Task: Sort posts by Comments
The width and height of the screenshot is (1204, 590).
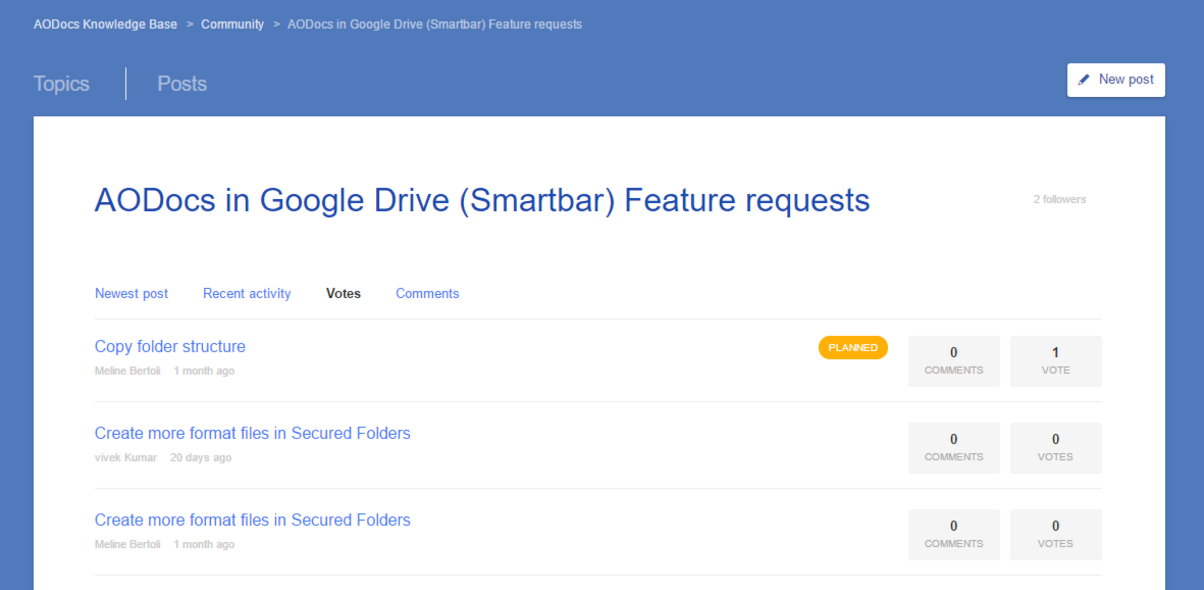Action: [427, 294]
